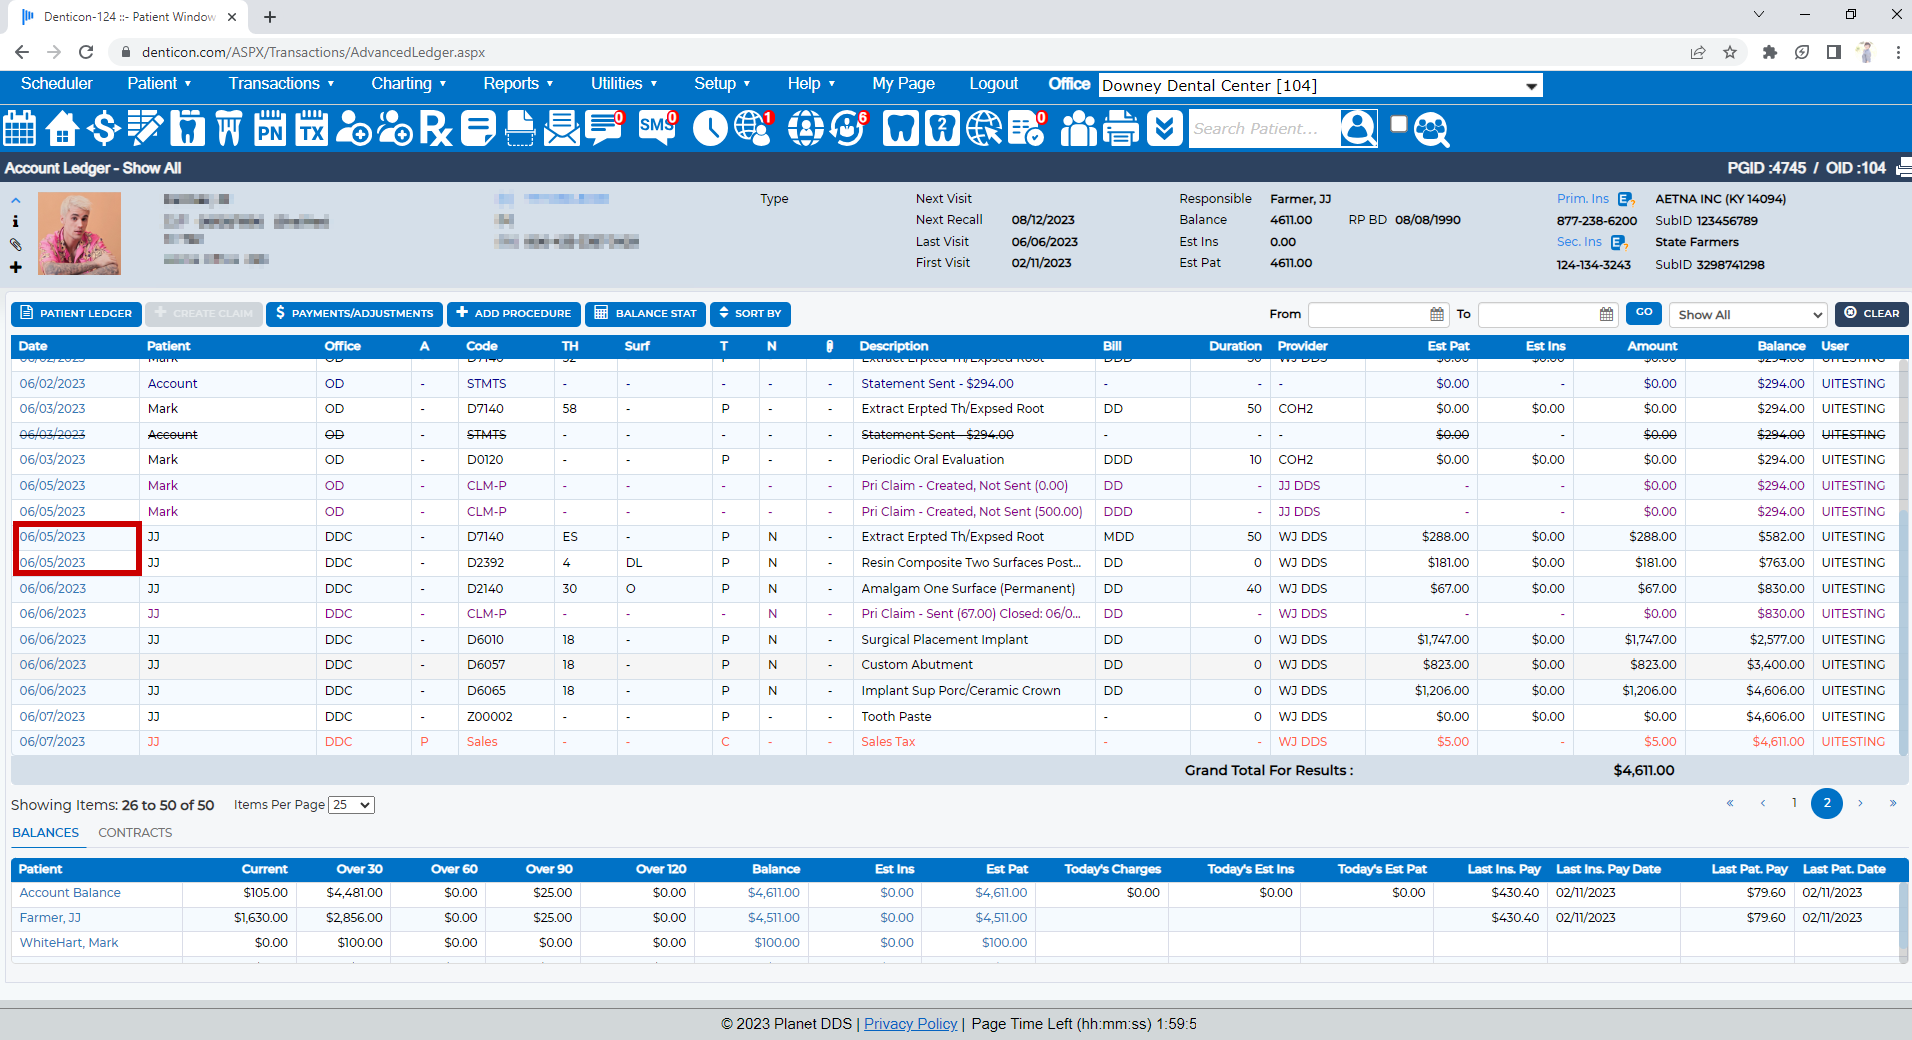Viewport: 1912px width, 1040px height.
Task: Click the clock time icon
Action: click(x=710, y=129)
